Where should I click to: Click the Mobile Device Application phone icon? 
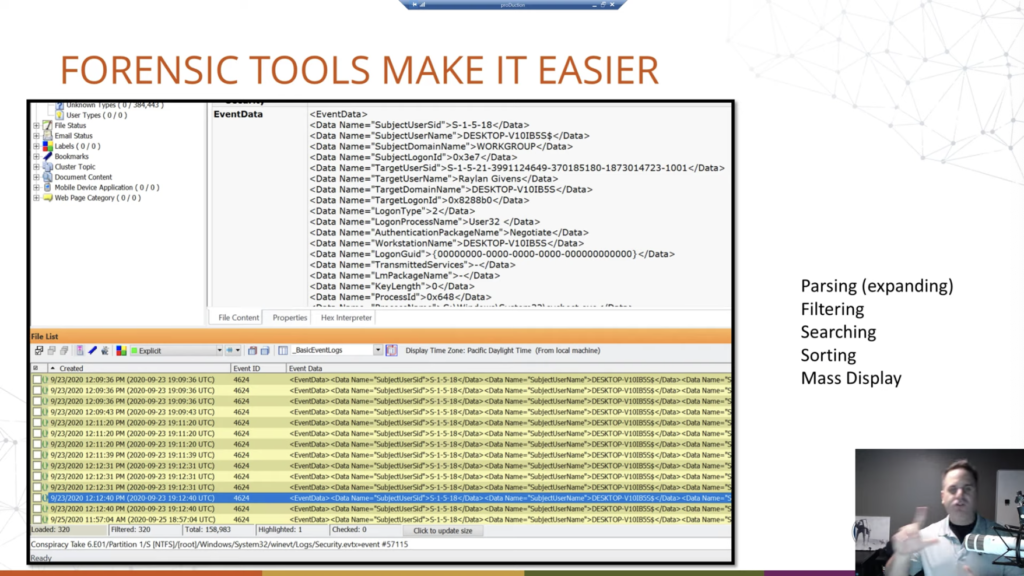click(x=47, y=187)
